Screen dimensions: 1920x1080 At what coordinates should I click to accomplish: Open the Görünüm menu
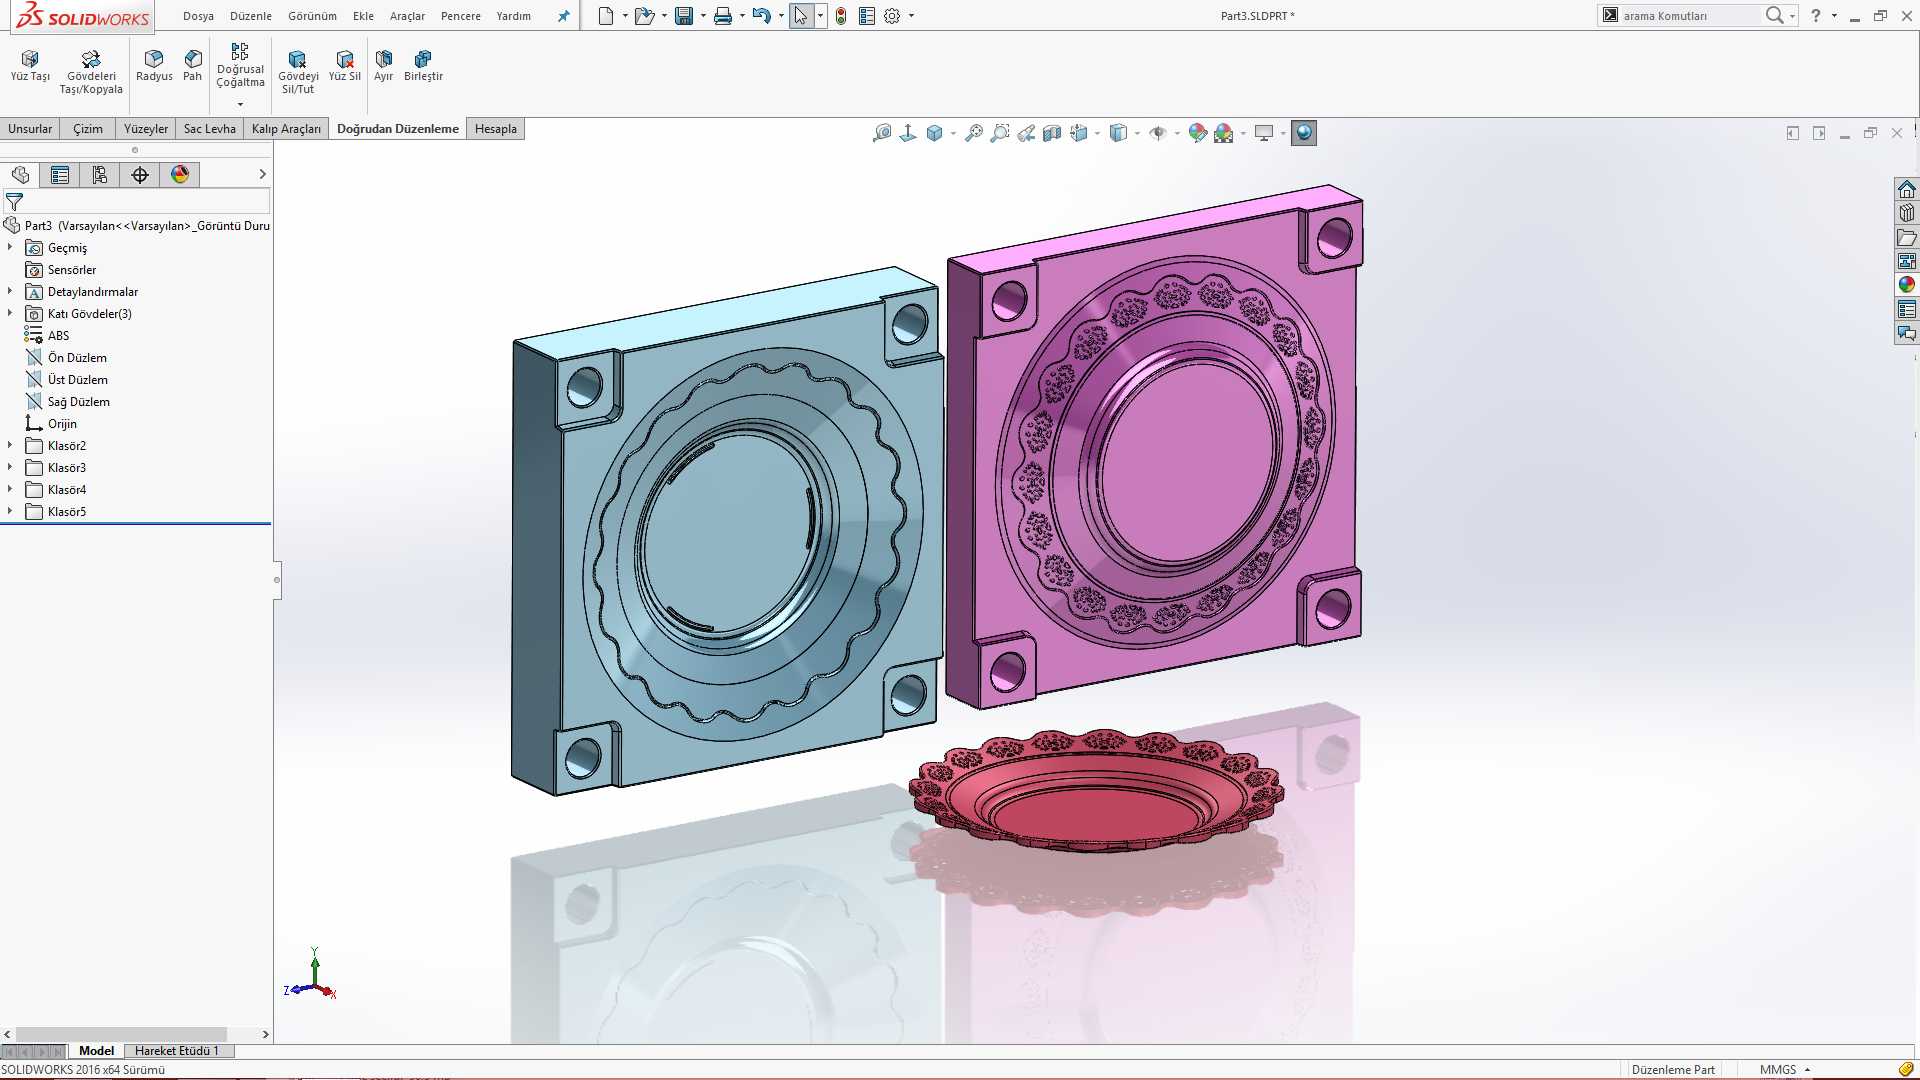click(312, 16)
